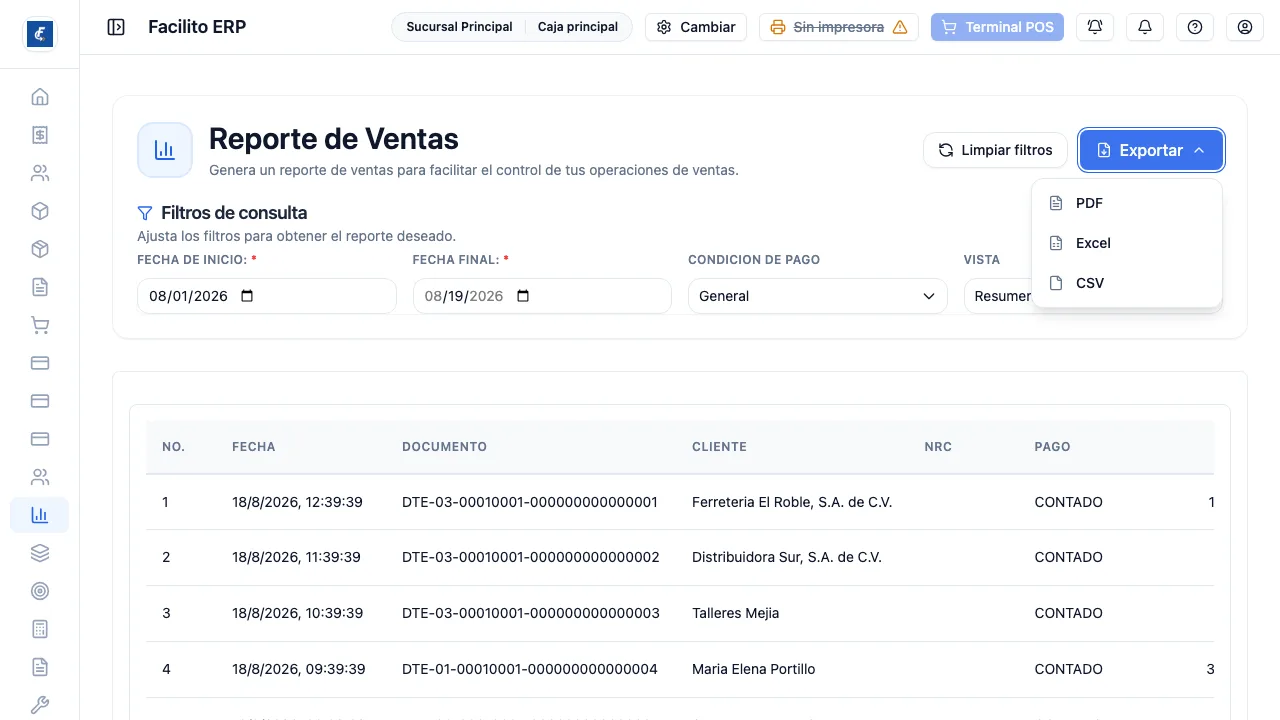
Task: Click the DOCUMENTO column header
Action: pyautogui.click(x=444, y=447)
